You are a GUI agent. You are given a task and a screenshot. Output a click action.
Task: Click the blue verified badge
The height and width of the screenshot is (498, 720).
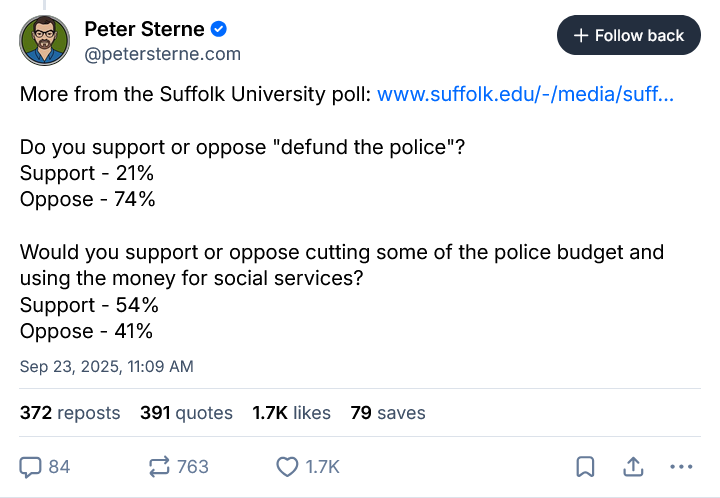217,29
